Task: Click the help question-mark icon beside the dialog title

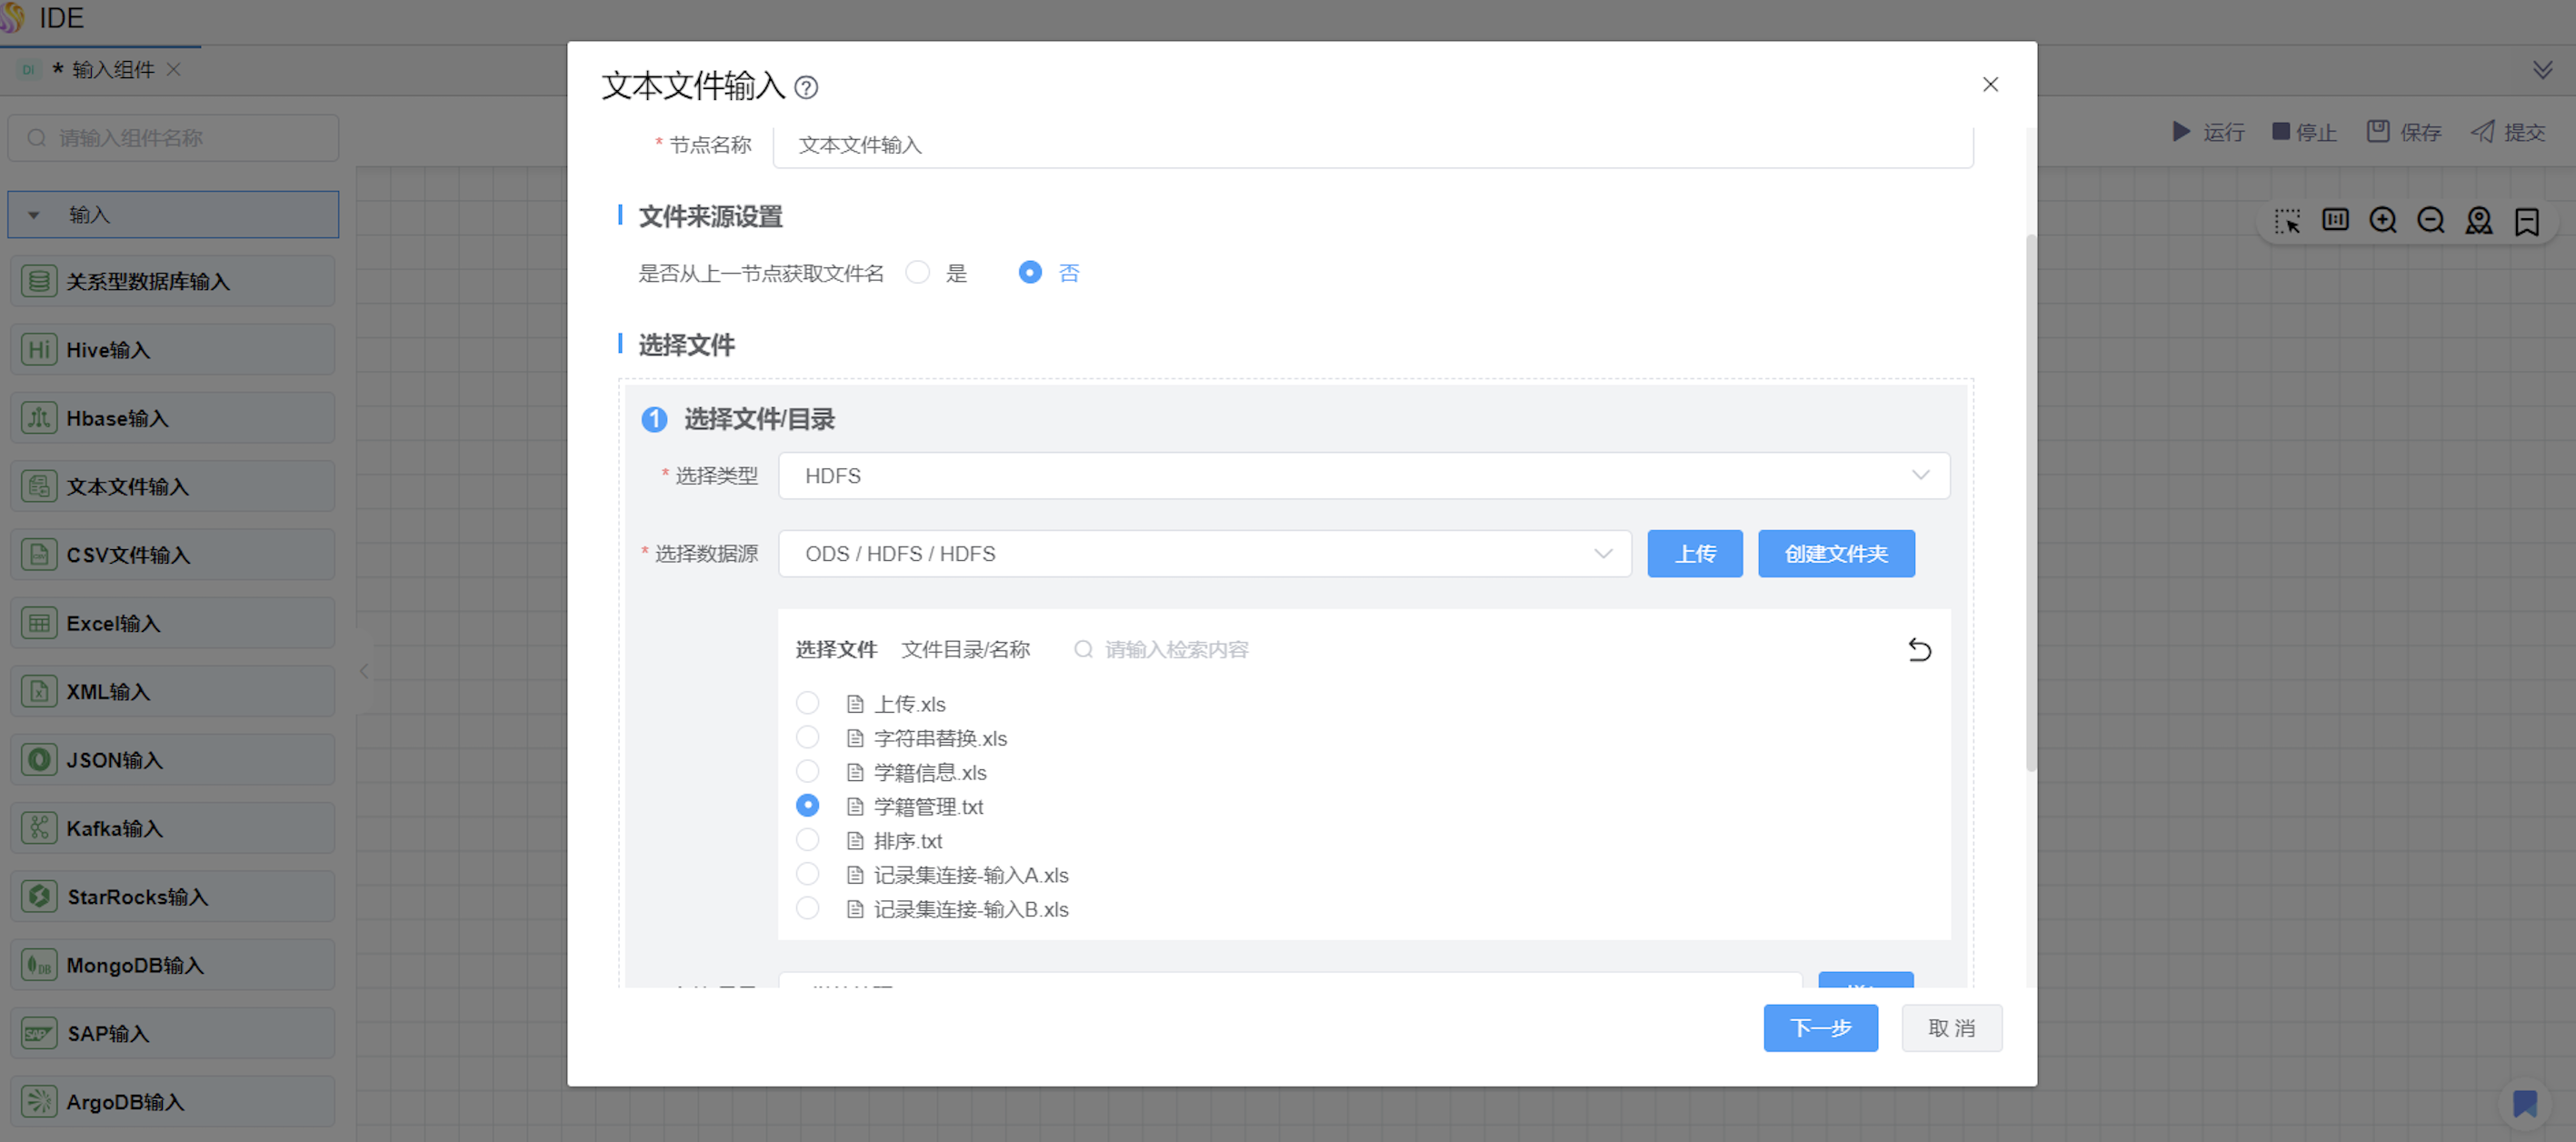Action: click(x=806, y=88)
